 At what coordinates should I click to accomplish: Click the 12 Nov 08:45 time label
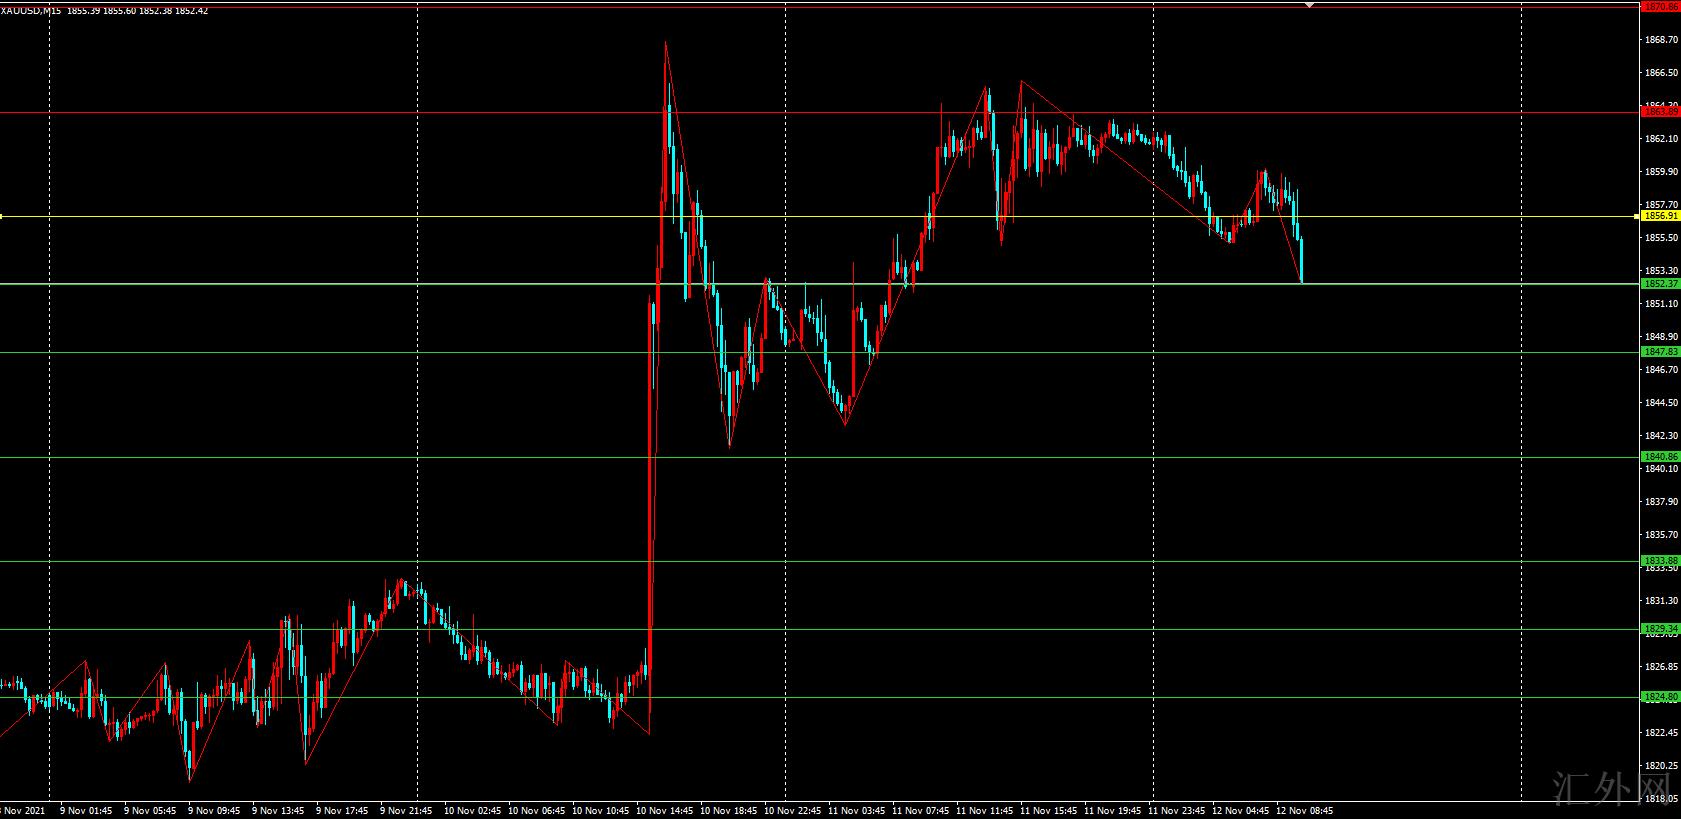click(1305, 811)
